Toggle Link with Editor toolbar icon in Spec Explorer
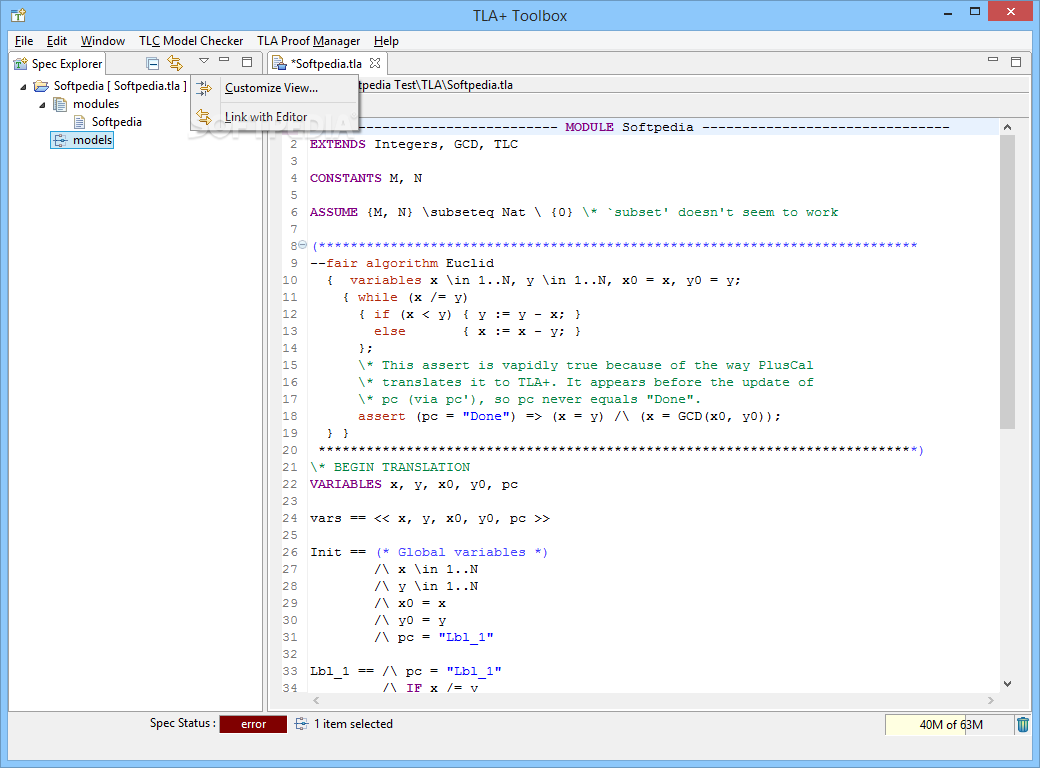This screenshot has height=768, width=1040. click(175, 63)
